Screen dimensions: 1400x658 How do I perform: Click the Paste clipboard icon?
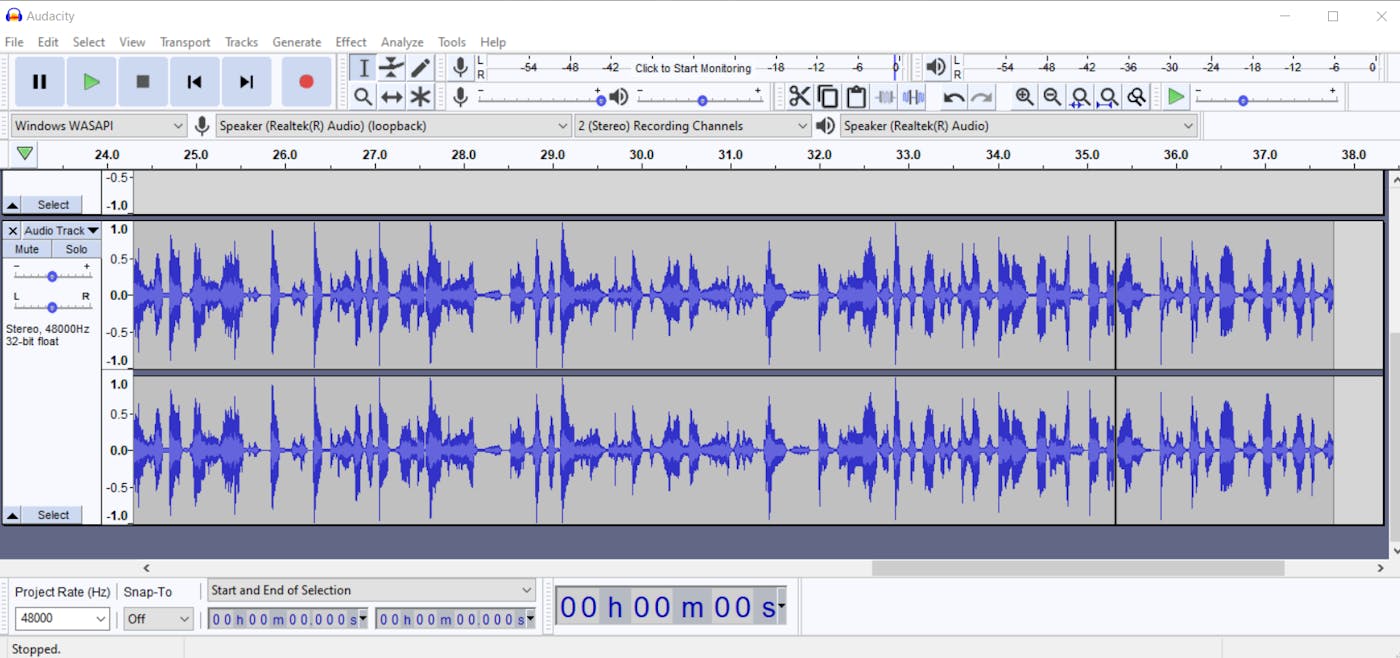pyautogui.click(x=856, y=97)
